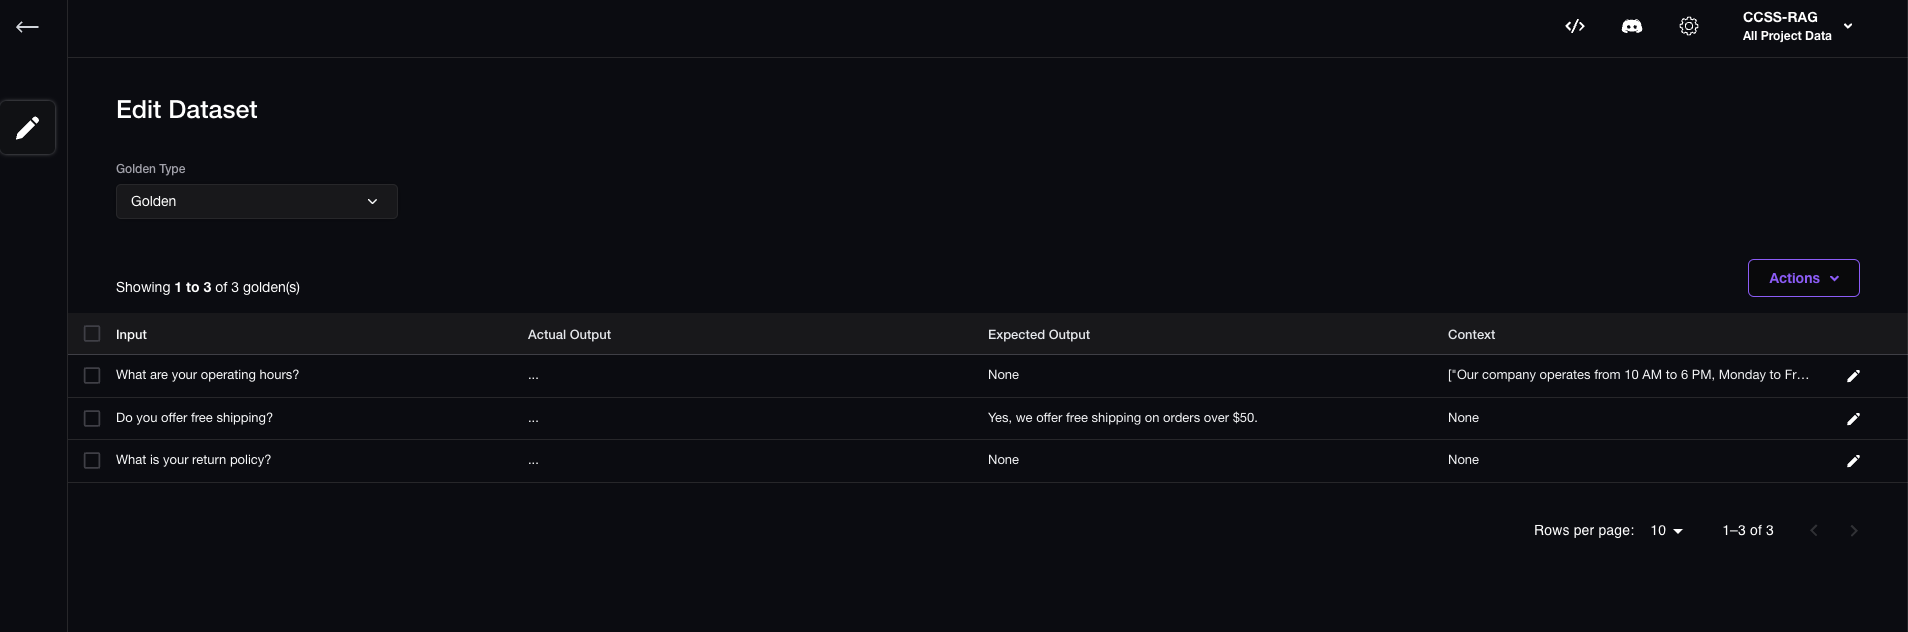Image resolution: width=1908 pixels, height=632 pixels.
Task: Edit the free shipping golden row
Action: [1853, 419]
